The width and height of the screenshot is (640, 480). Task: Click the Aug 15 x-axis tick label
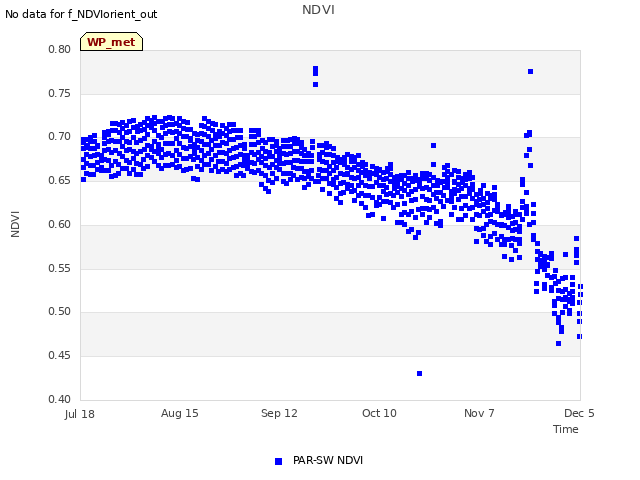point(180,413)
